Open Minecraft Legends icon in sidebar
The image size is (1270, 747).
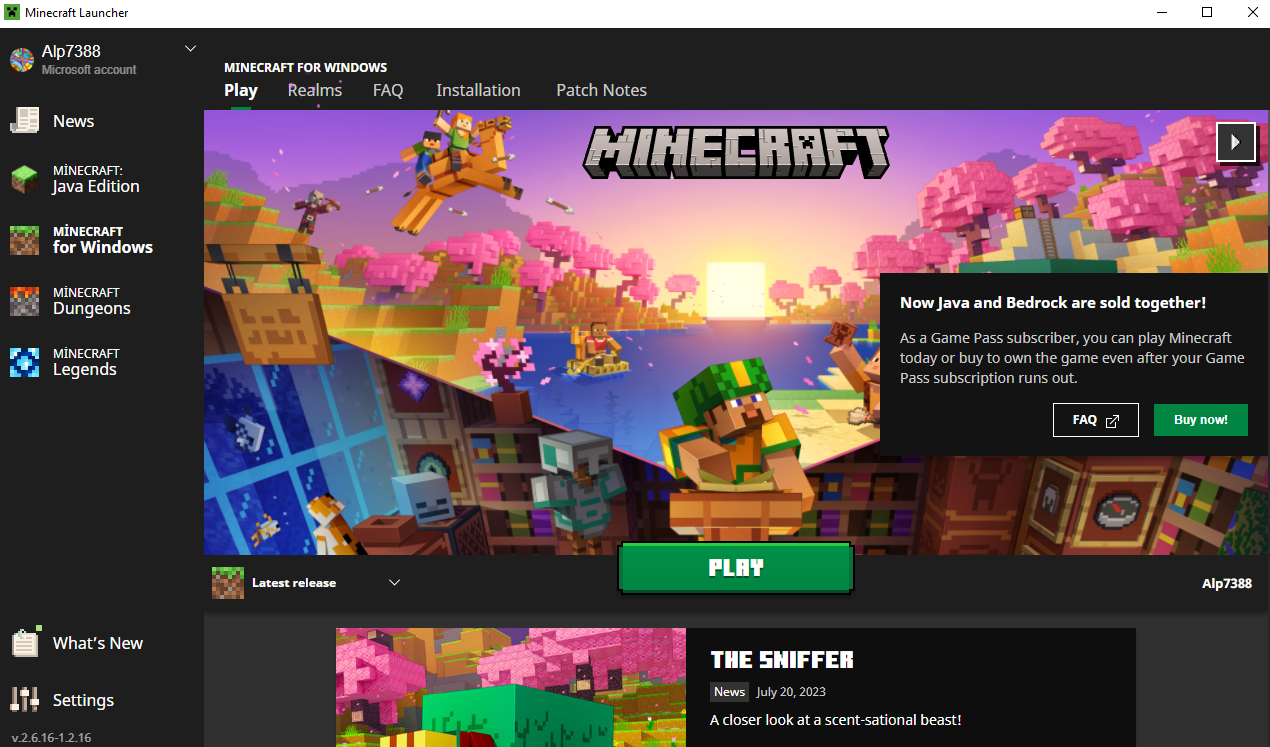tap(24, 362)
